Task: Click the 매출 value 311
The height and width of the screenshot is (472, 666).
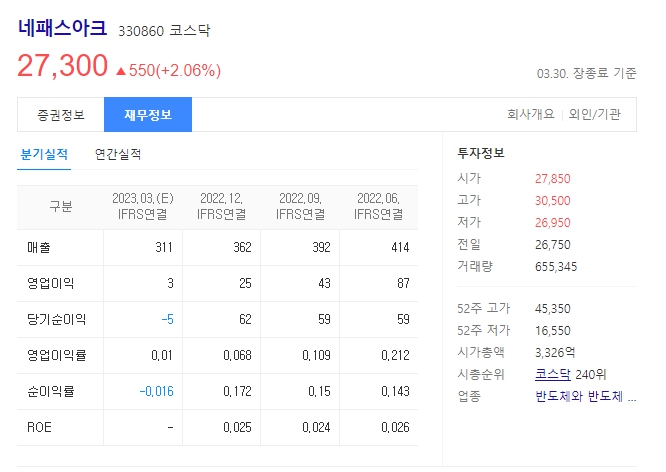Action: point(164,247)
